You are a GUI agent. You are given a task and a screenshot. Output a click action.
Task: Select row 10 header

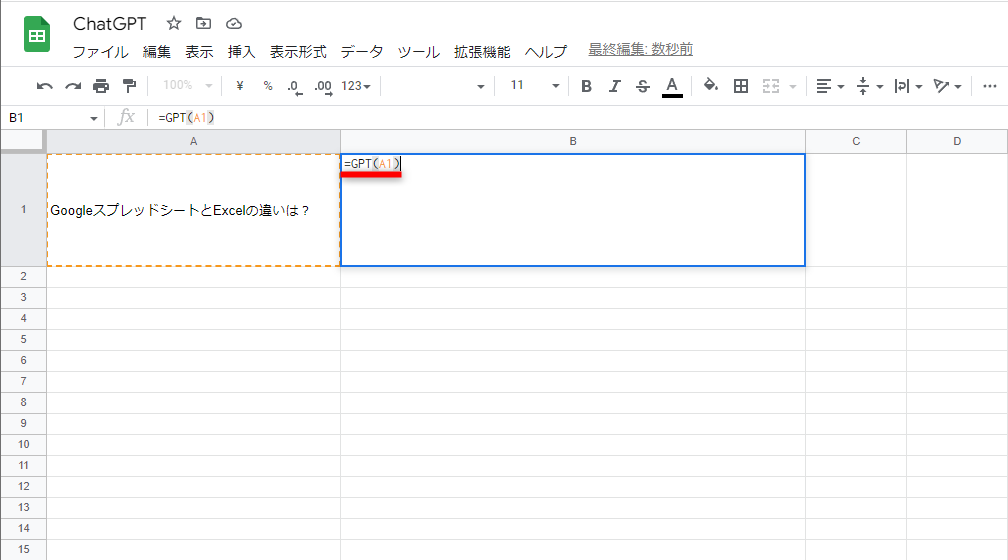(24, 444)
